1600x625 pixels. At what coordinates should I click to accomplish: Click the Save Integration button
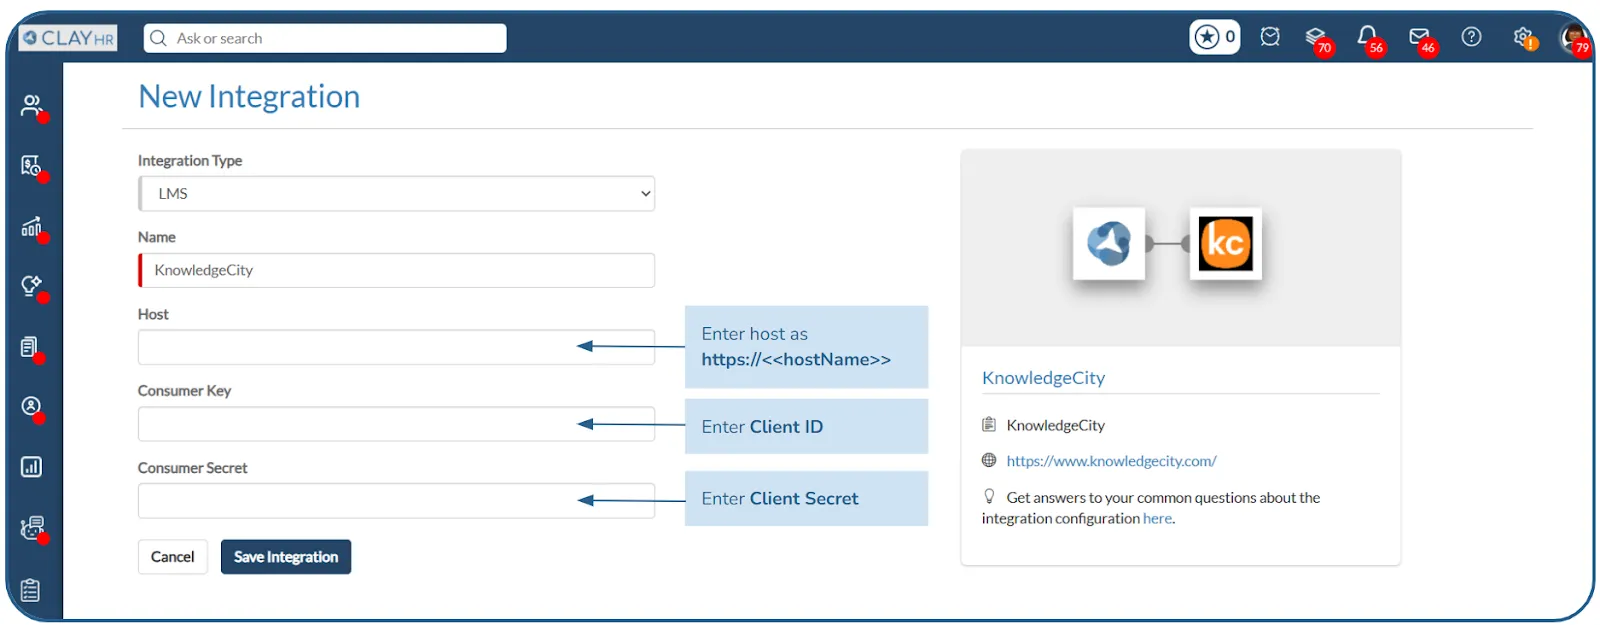286,557
